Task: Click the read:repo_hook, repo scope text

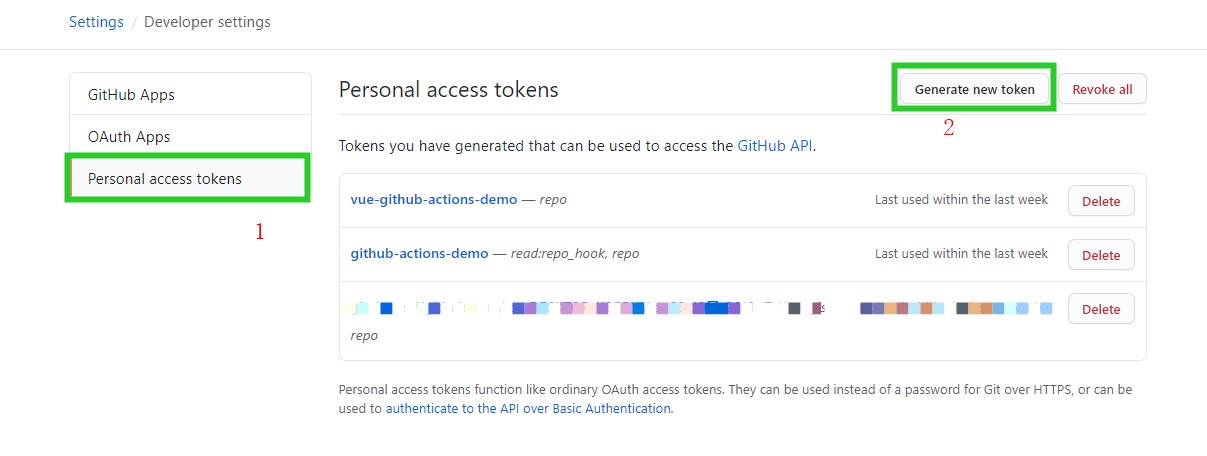Action: 575,254
